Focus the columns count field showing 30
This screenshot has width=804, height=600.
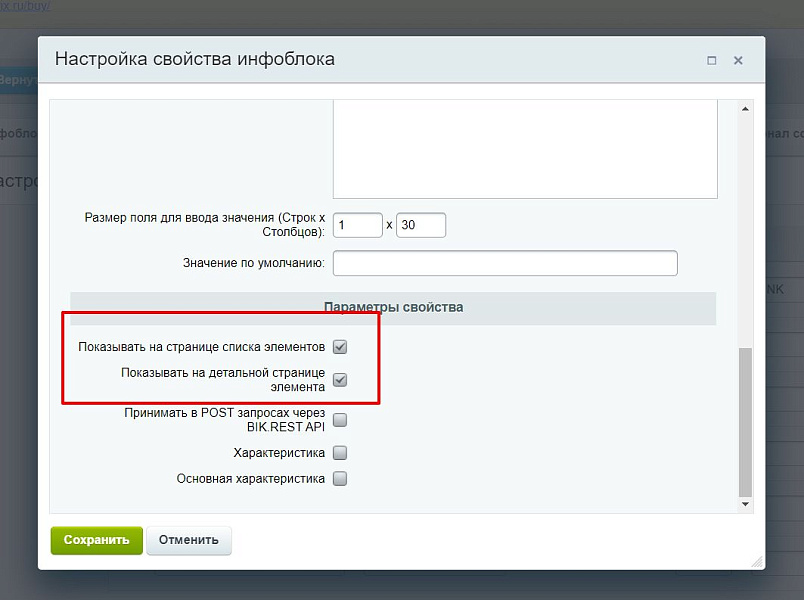coord(421,225)
